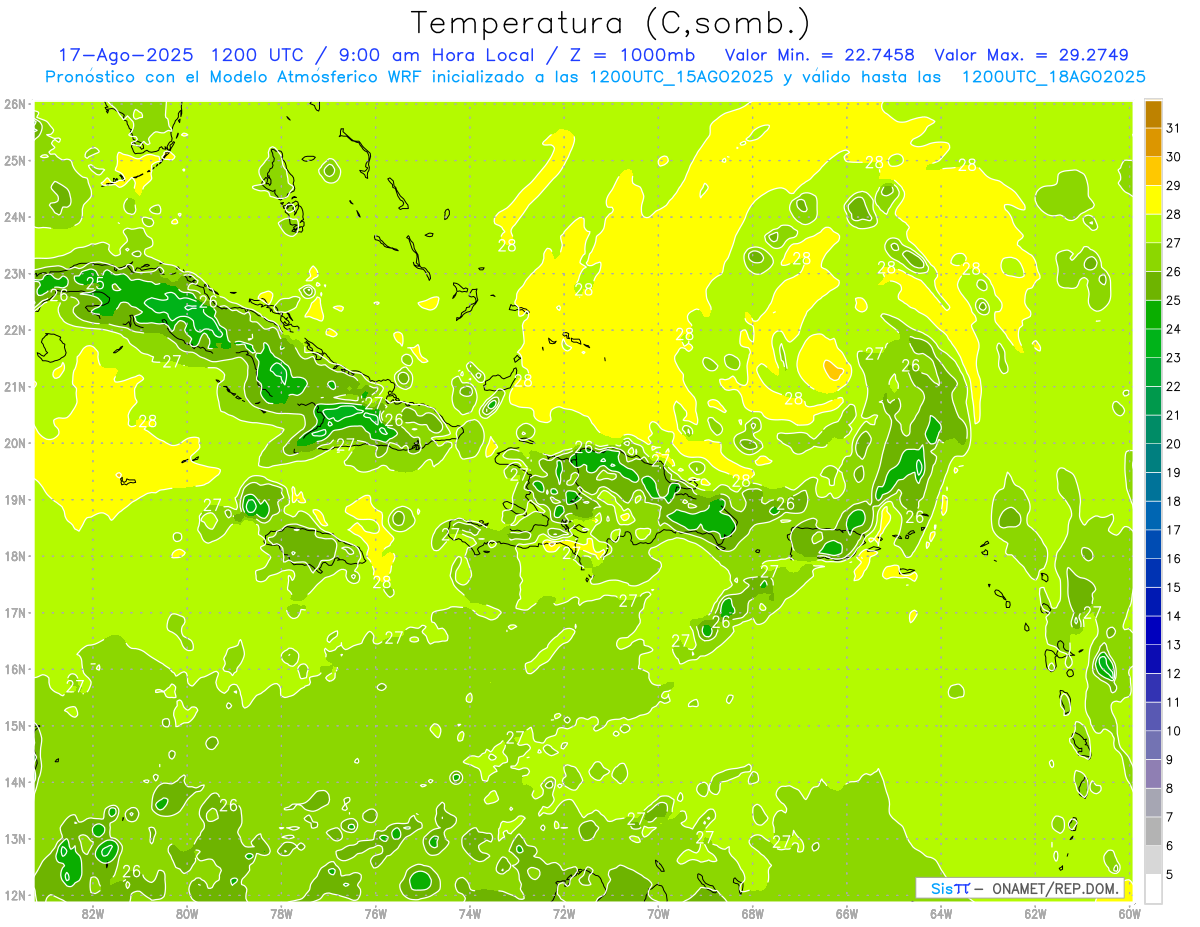Click the 21N latitude axis label
Screen dimensions: 1200x927
pos(15,386)
